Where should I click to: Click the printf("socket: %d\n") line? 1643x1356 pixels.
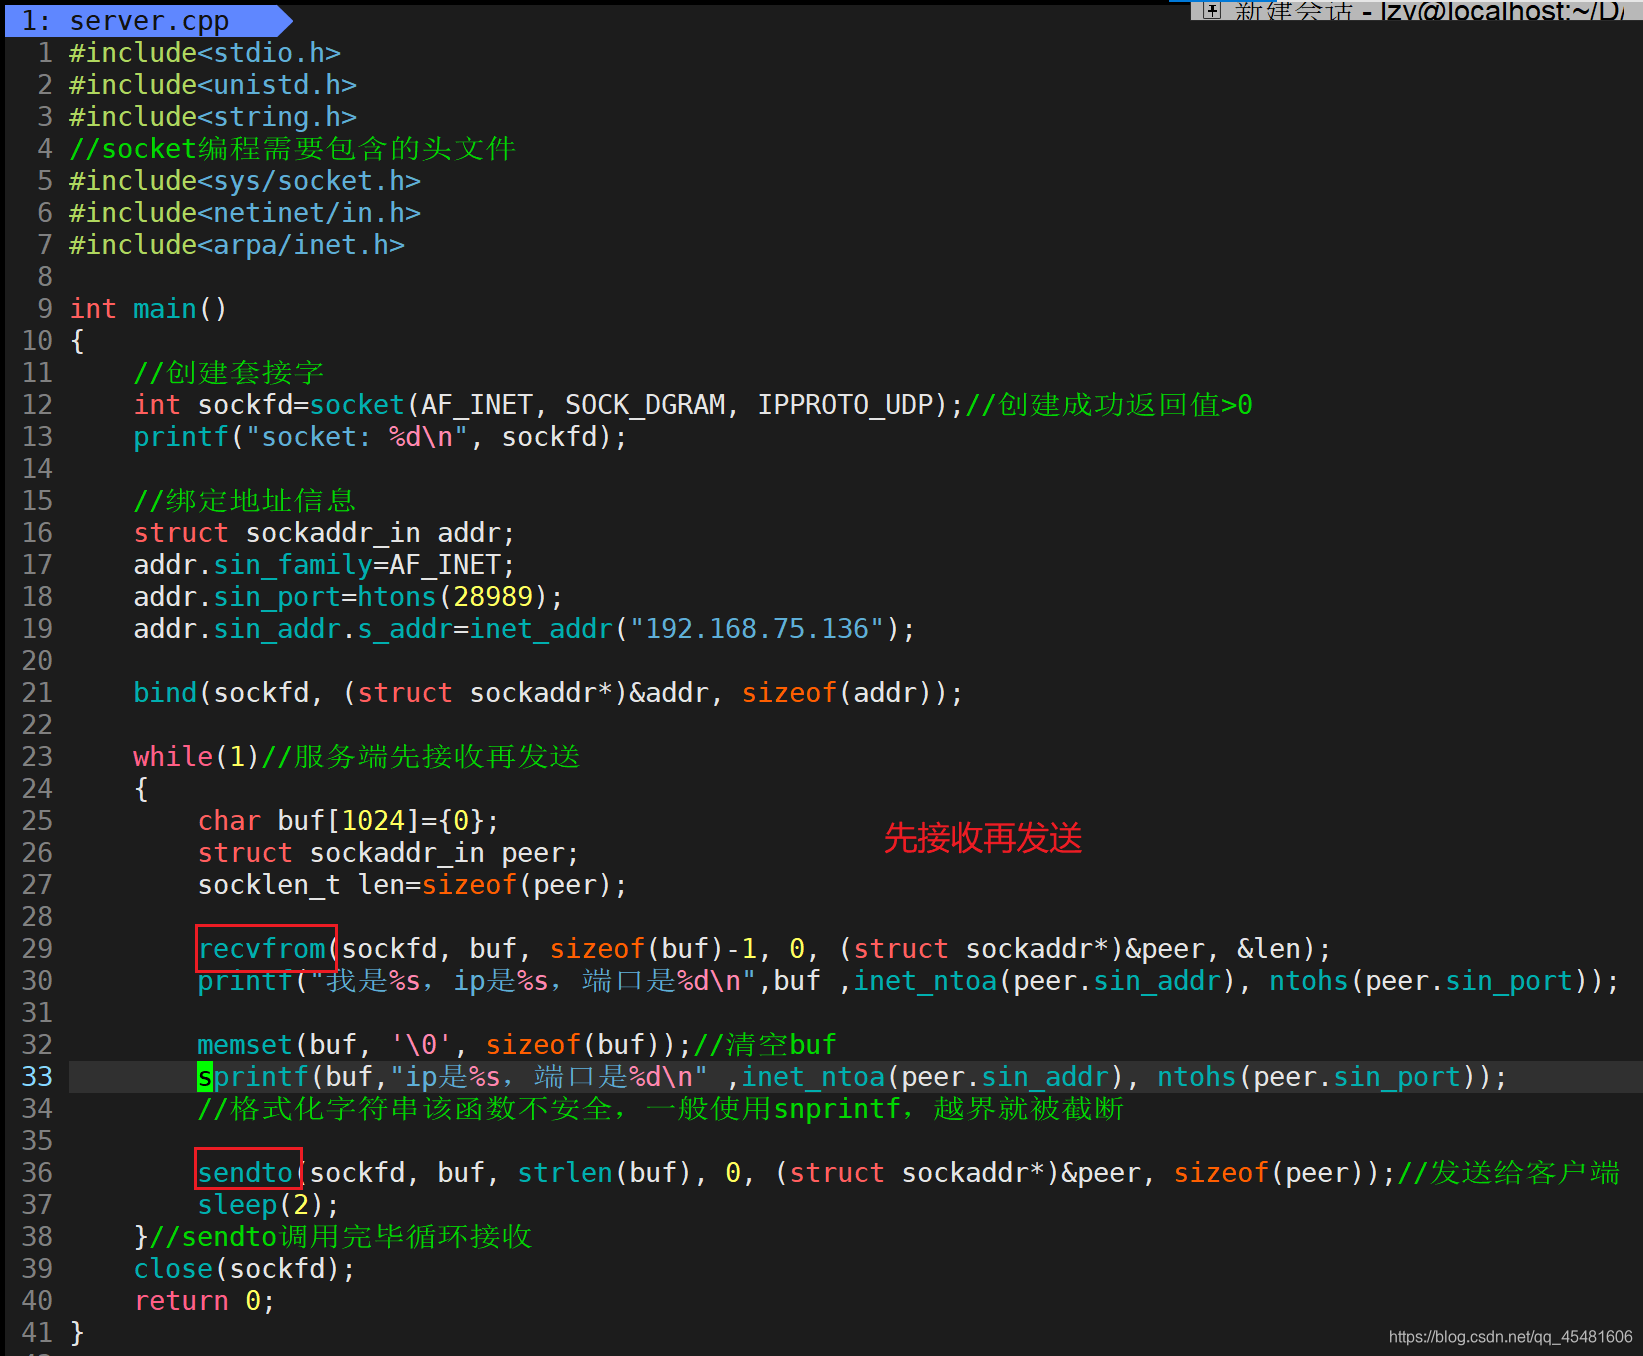click(x=380, y=437)
